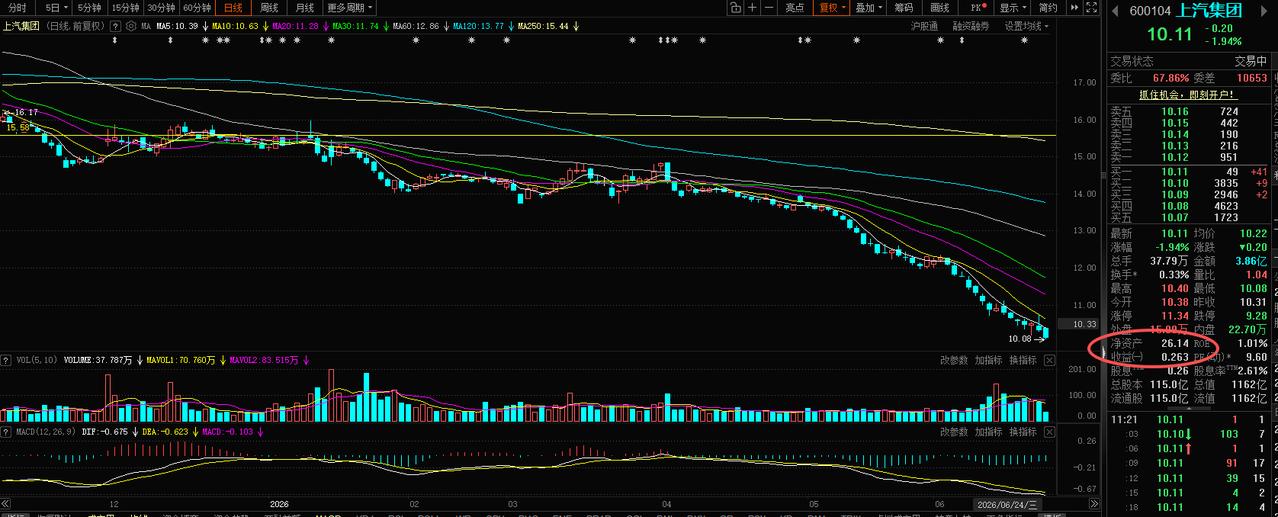Open 叠加 overlay dropdown
1278x517 pixels.
pos(870,8)
